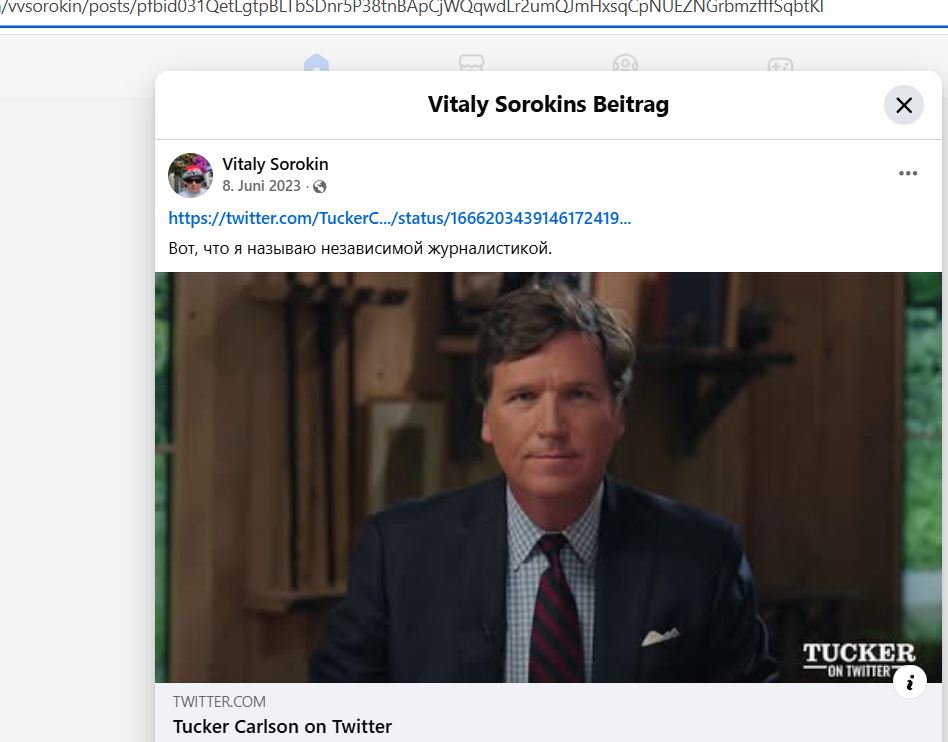Screen dimensions: 948x742
Task: Open the Gaming controller icon
Action: tap(780, 64)
